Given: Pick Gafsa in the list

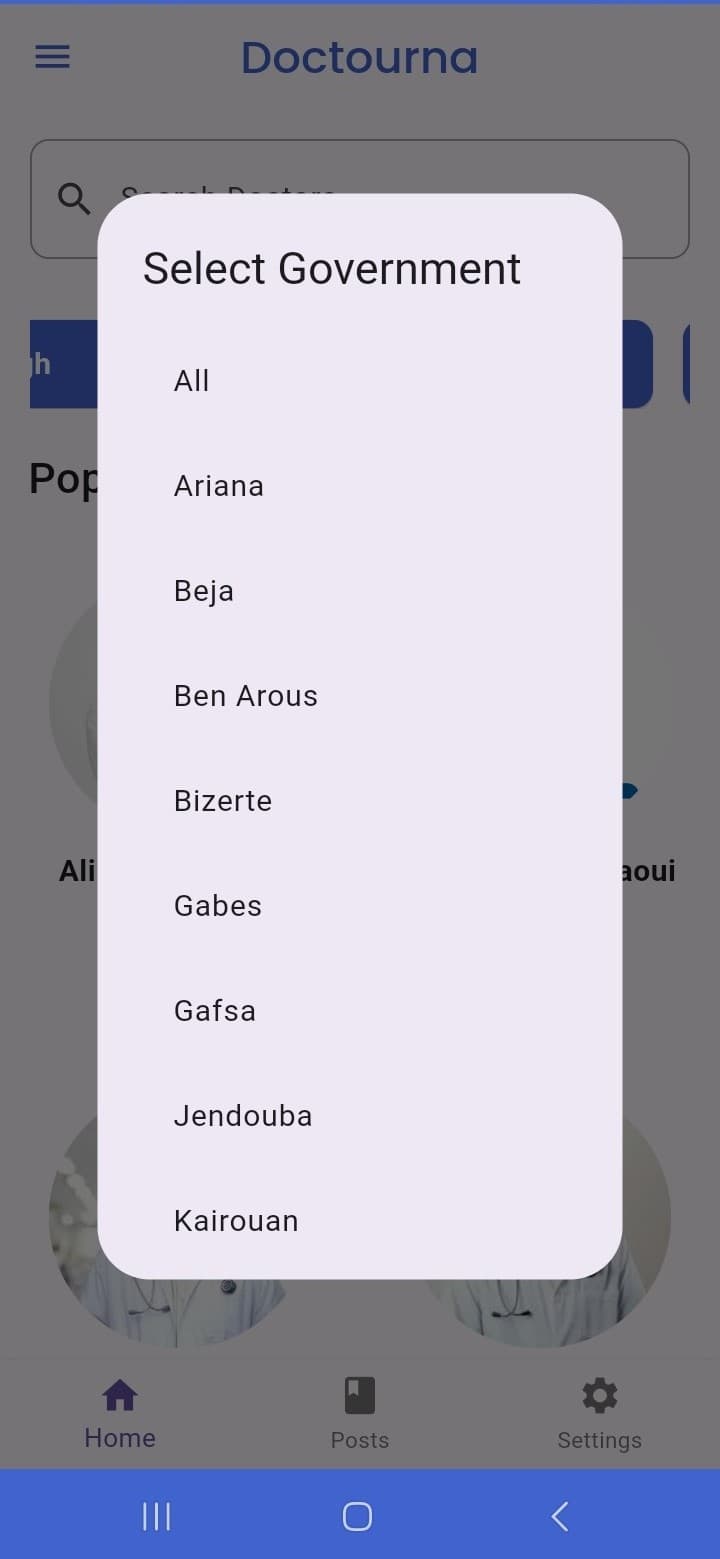Looking at the screenshot, I should click(x=360, y=1011).
